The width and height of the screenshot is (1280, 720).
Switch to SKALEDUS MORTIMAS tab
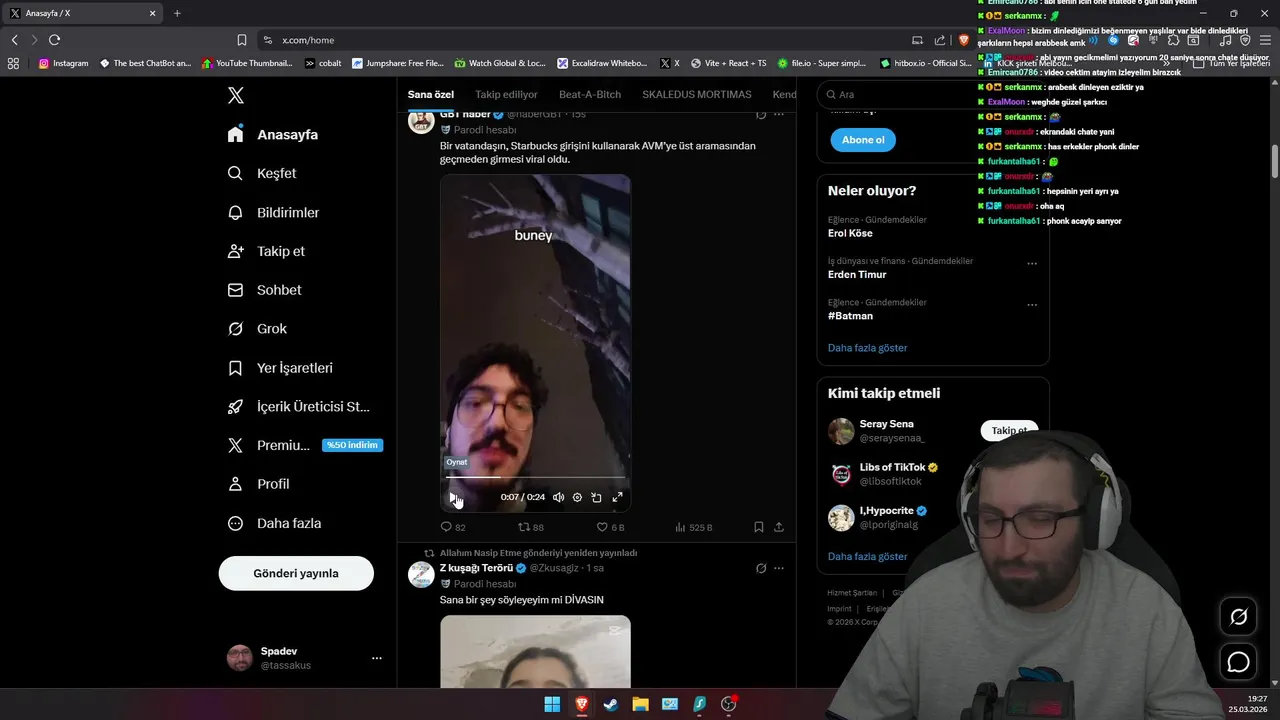[697, 94]
